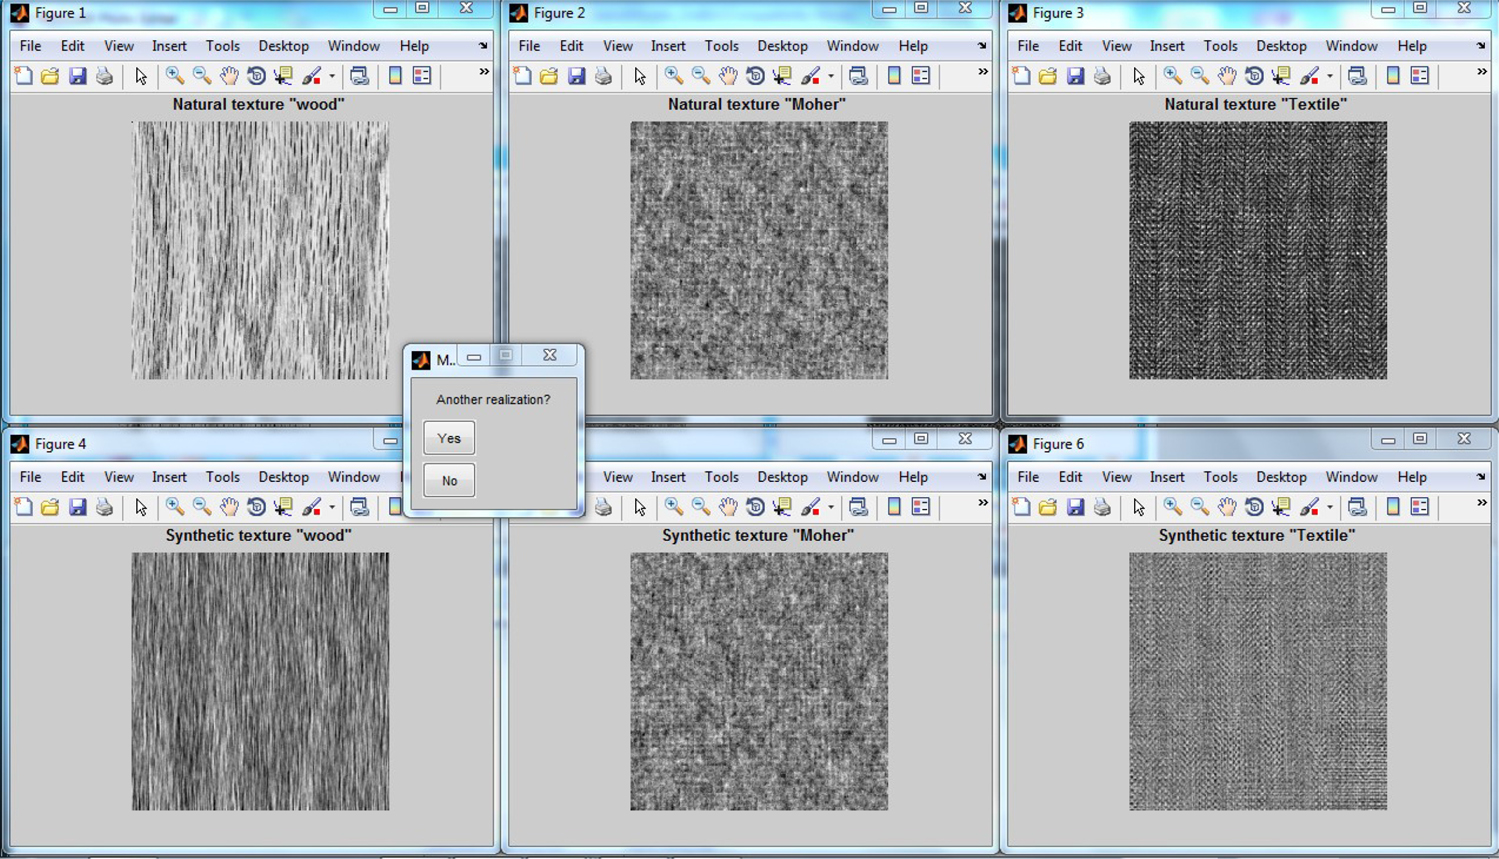Insert colorbar in the Synthetic Moher figure
The width and height of the screenshot is (1499, 859).
894,507
